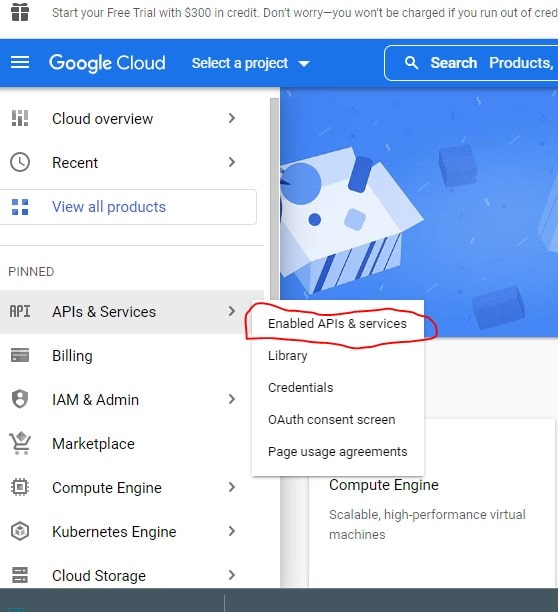Click the Search Products input field
558x612 pixels.
tap(471, 63)
